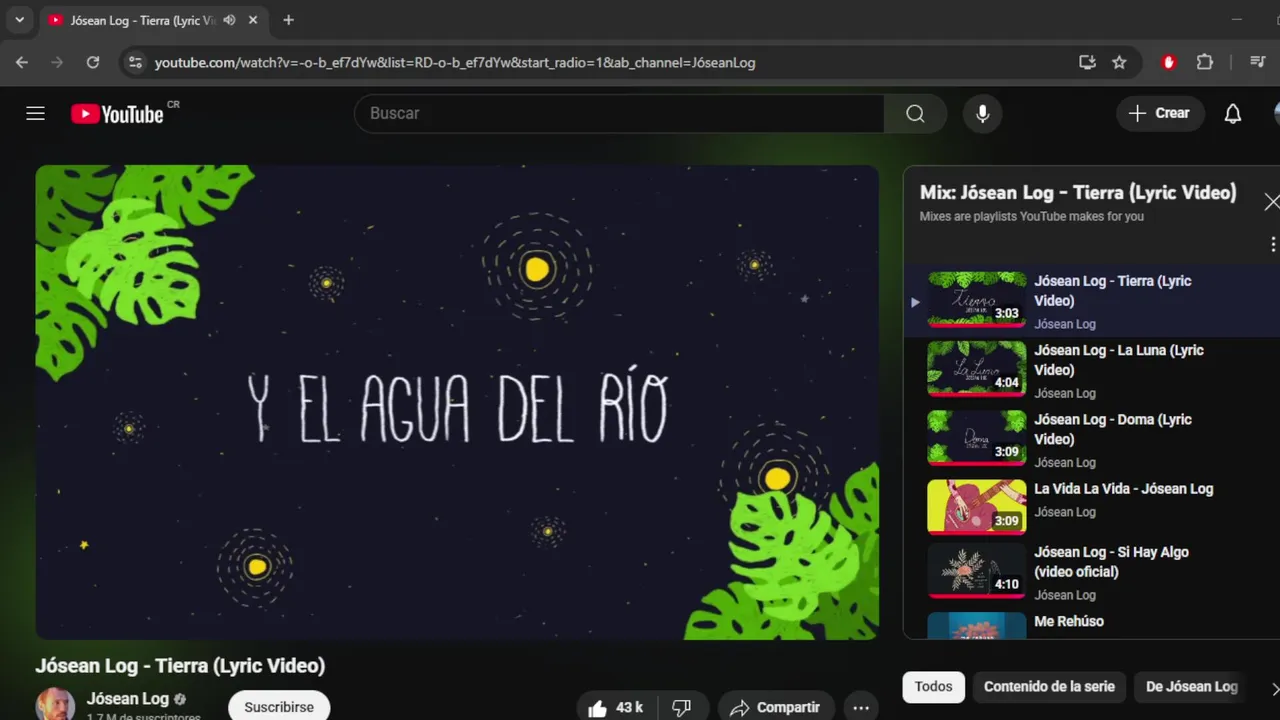Select the De Jósean Log chip
This screenshot has height=720, width=1280.
1192,687
